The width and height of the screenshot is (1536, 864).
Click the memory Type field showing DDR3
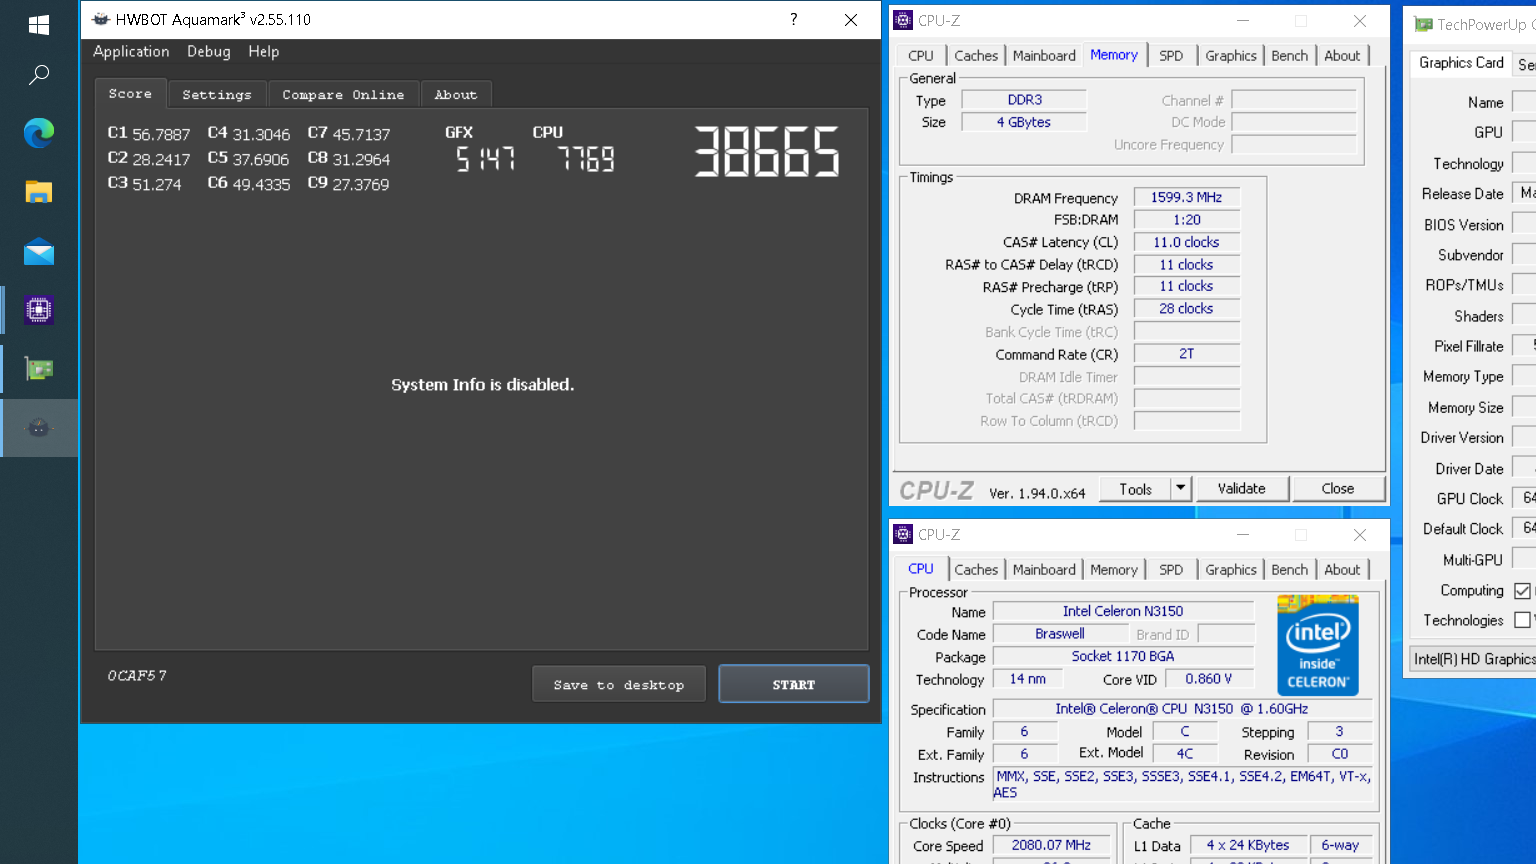click(x=1024, y=100)
